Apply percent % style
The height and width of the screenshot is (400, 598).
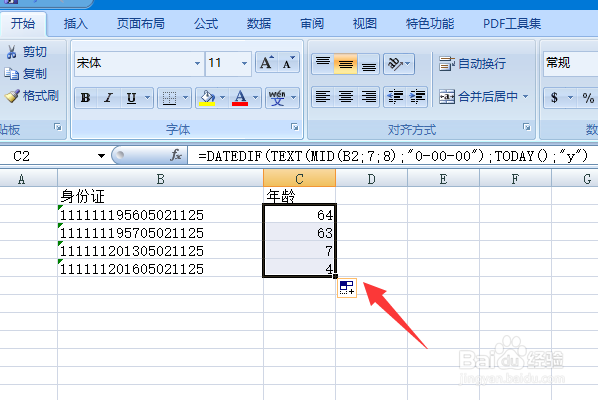tap(588, 98)
